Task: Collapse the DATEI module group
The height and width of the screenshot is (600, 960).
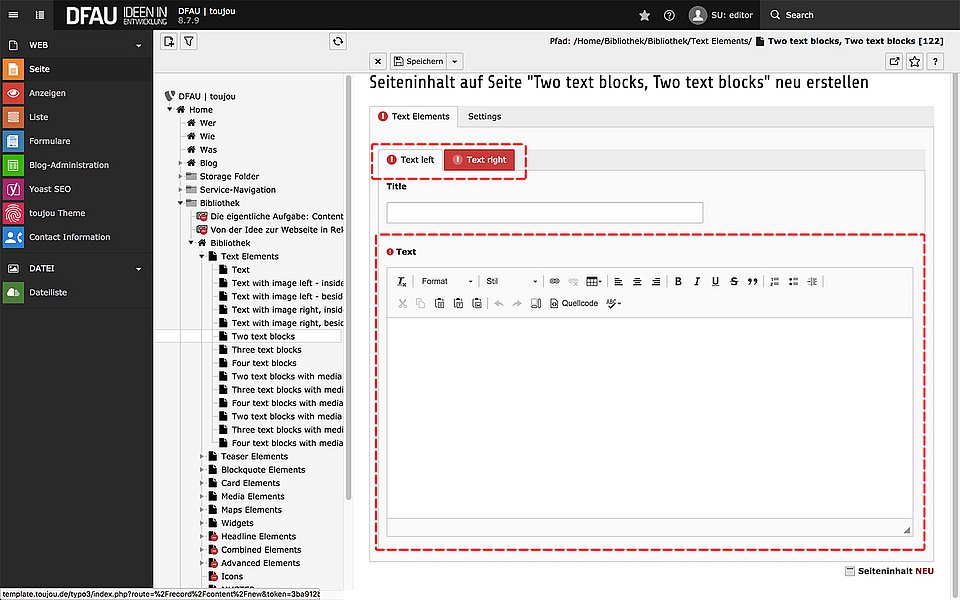Action: (138, 269)
